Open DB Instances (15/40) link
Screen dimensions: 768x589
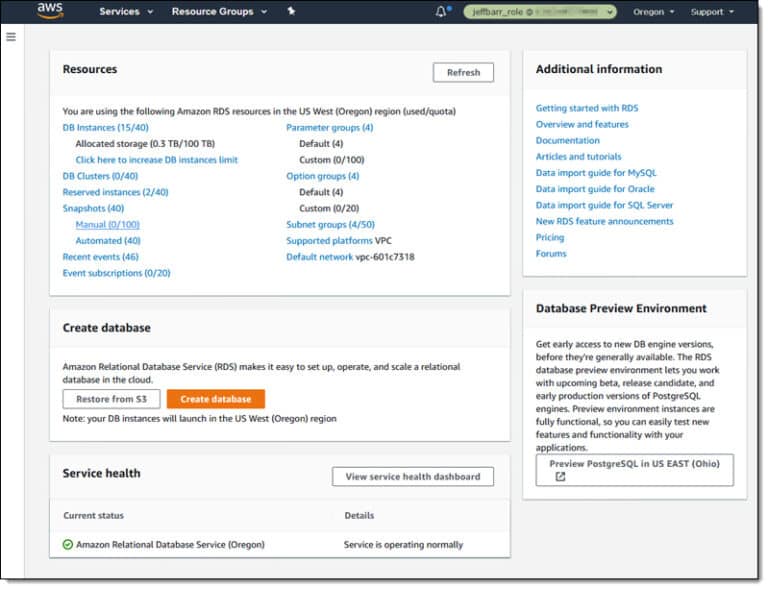pos(105,127)
